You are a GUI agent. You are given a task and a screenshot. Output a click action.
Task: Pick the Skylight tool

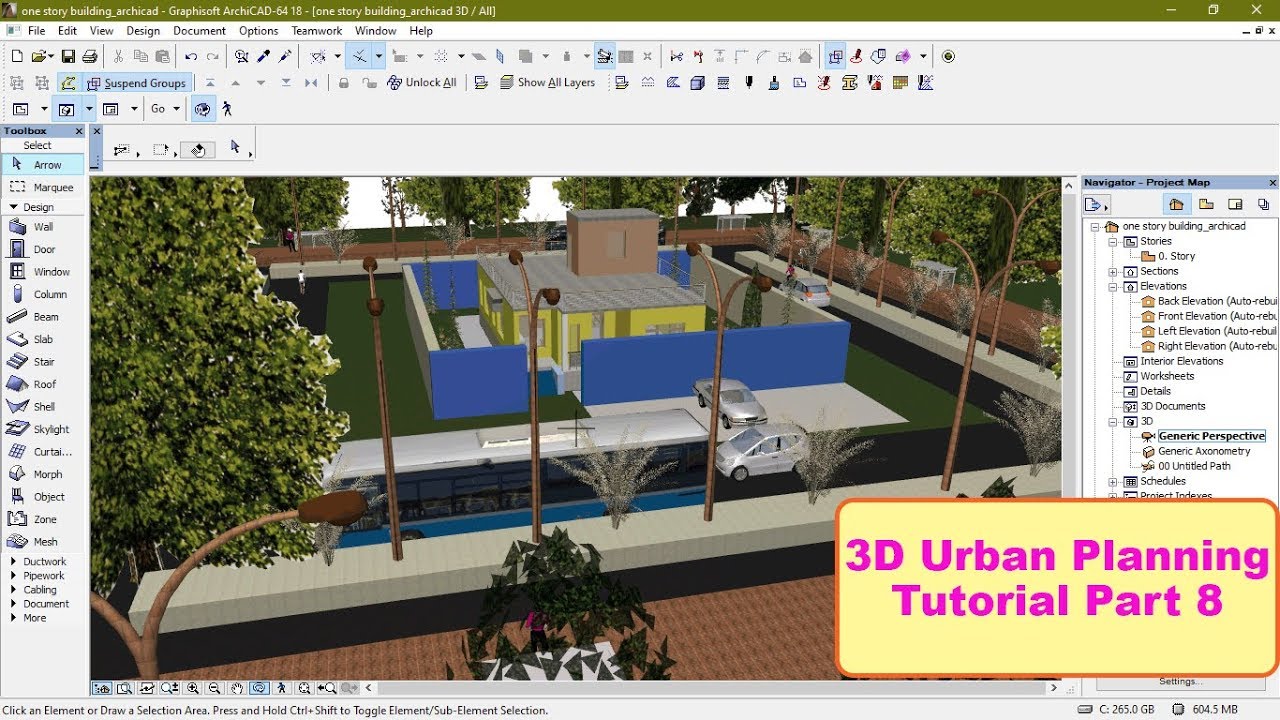tap(44, 430)
